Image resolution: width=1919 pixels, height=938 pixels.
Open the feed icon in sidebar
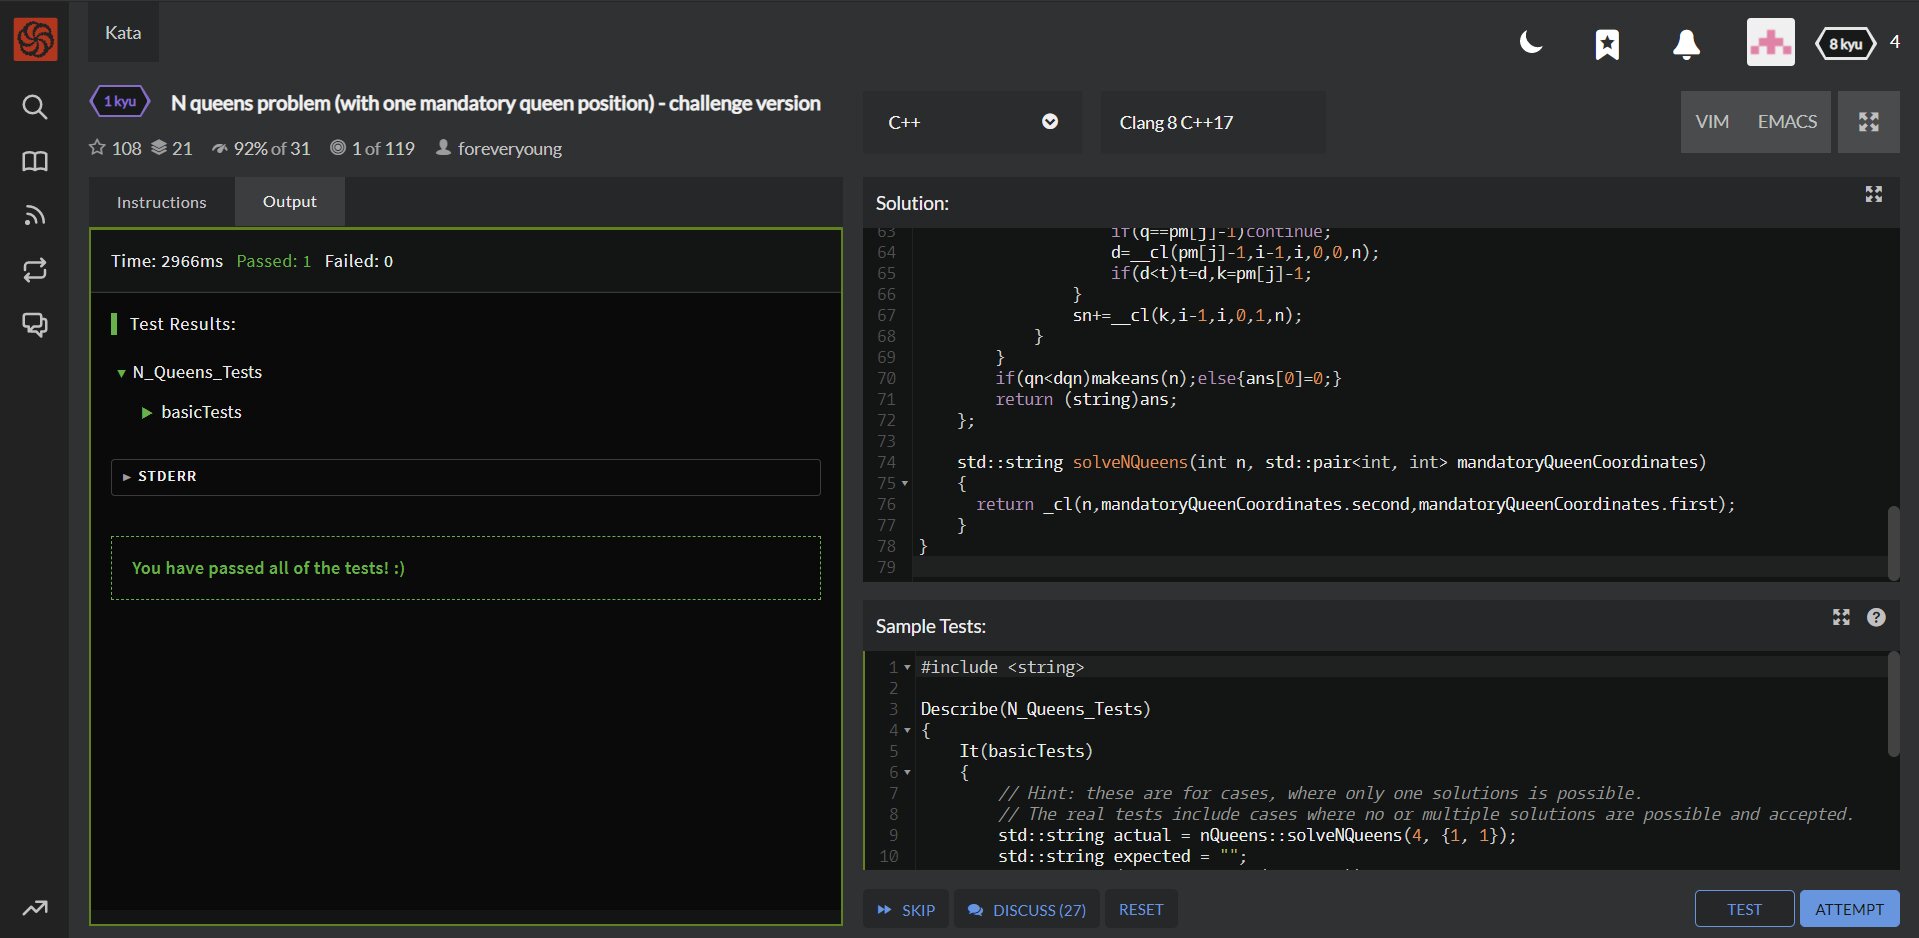pos(35,215)
